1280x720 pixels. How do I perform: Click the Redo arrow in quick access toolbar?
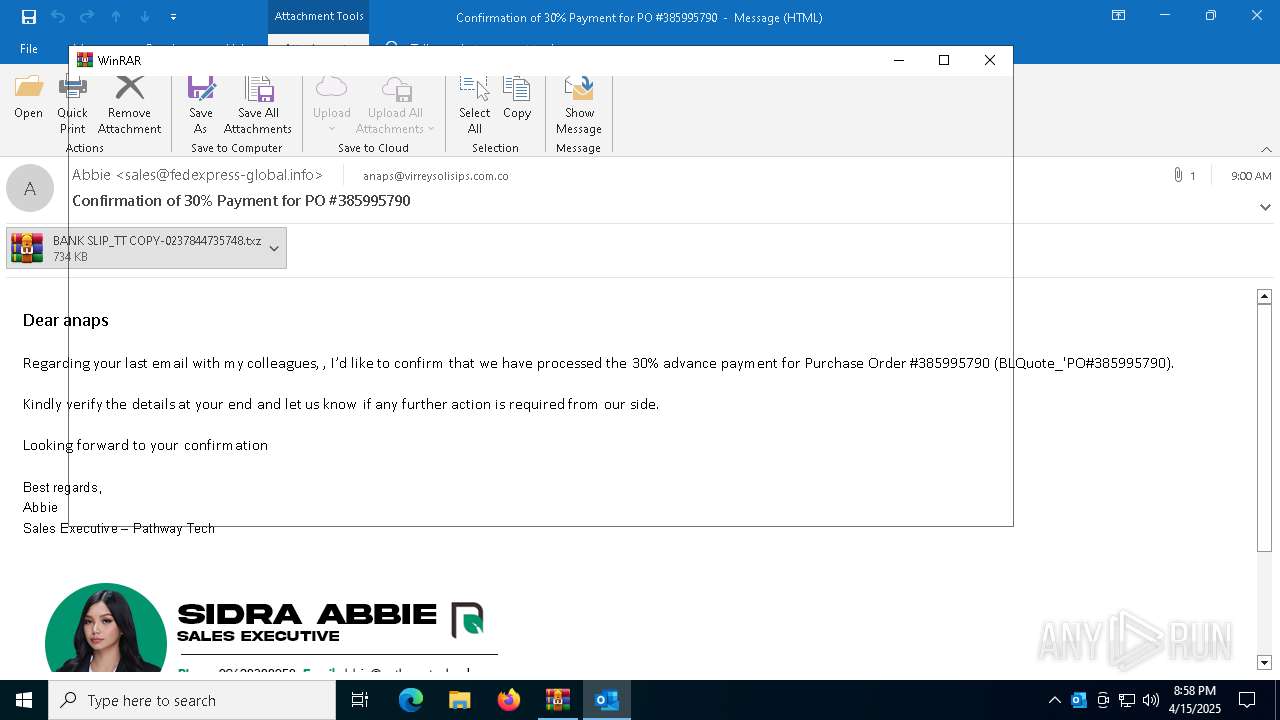point(87,17)
